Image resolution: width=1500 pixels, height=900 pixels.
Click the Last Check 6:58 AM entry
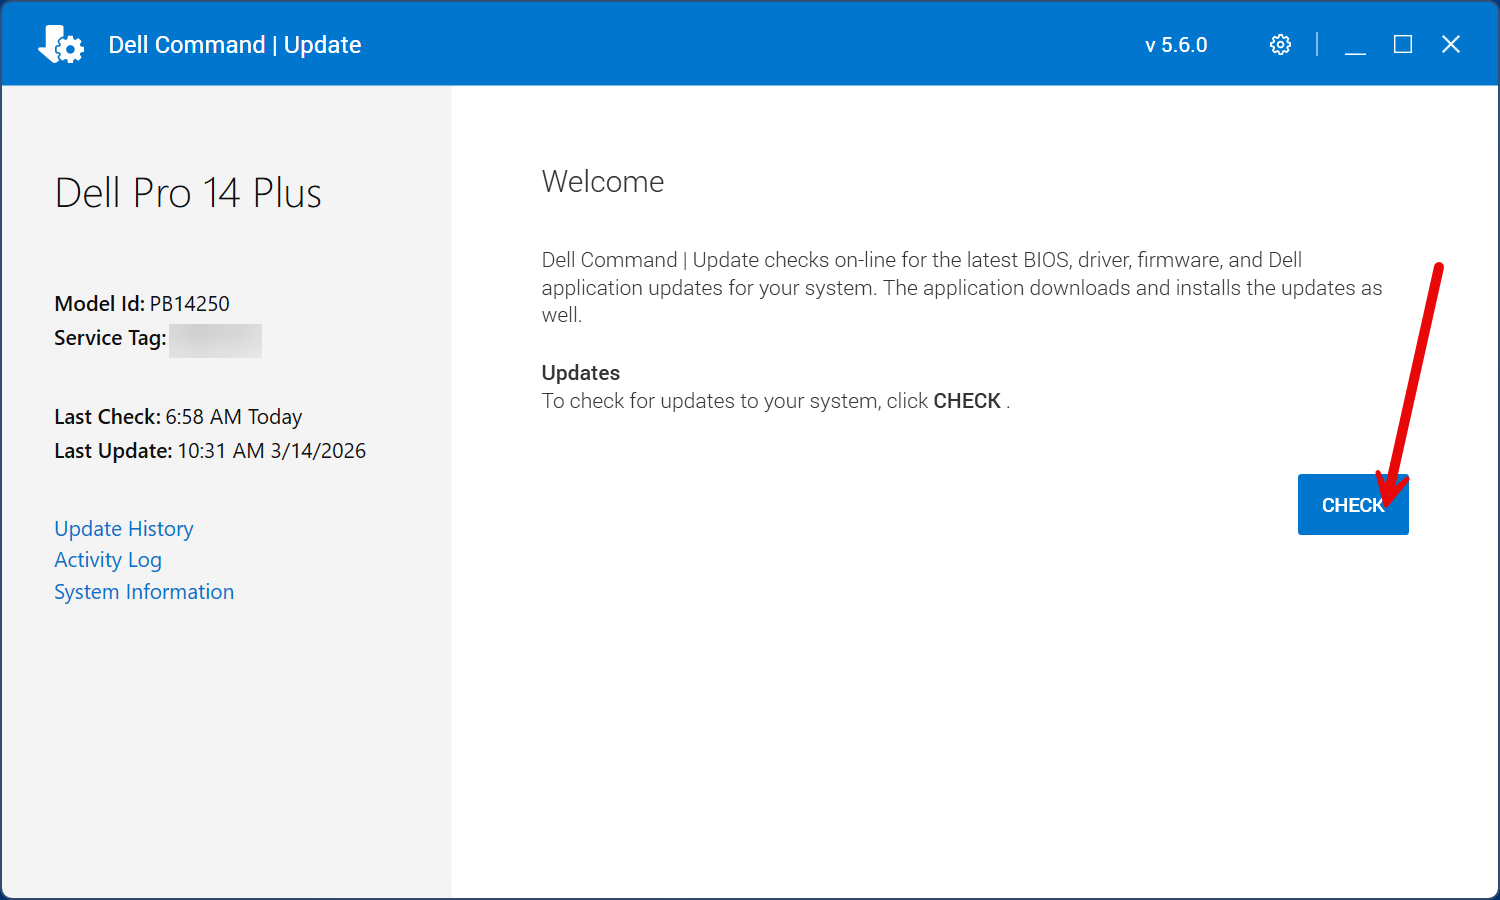tap(178, 417)
